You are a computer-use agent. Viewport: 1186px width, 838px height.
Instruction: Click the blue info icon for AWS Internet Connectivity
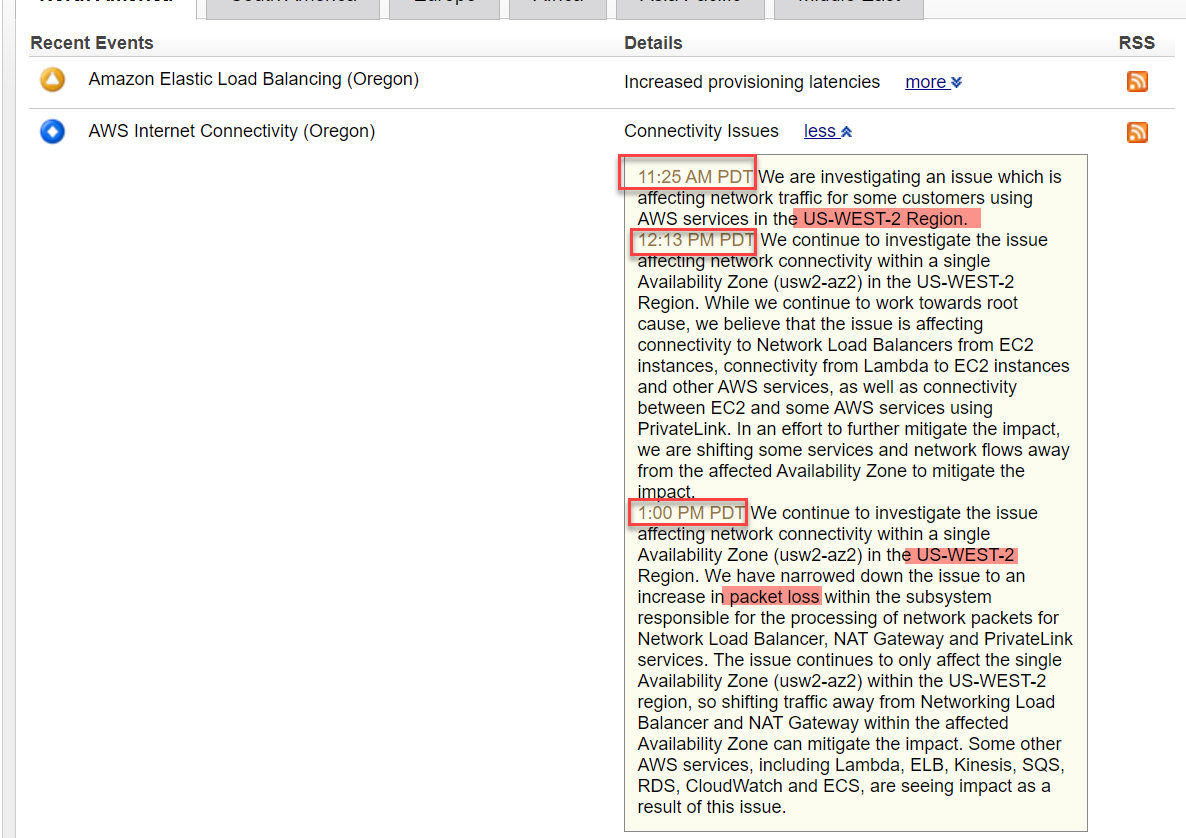[52, 132]
